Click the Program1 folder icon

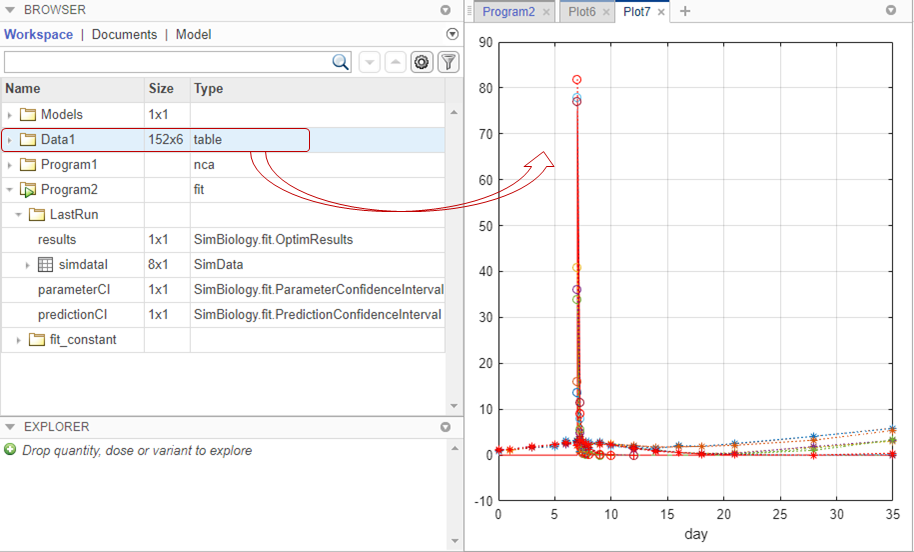(28, 164)
